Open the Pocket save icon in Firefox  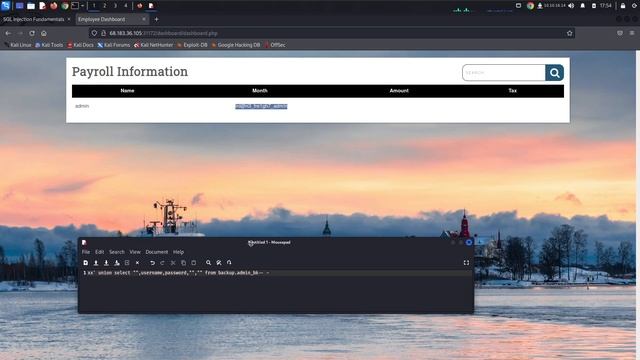click(x=620, y=33)
